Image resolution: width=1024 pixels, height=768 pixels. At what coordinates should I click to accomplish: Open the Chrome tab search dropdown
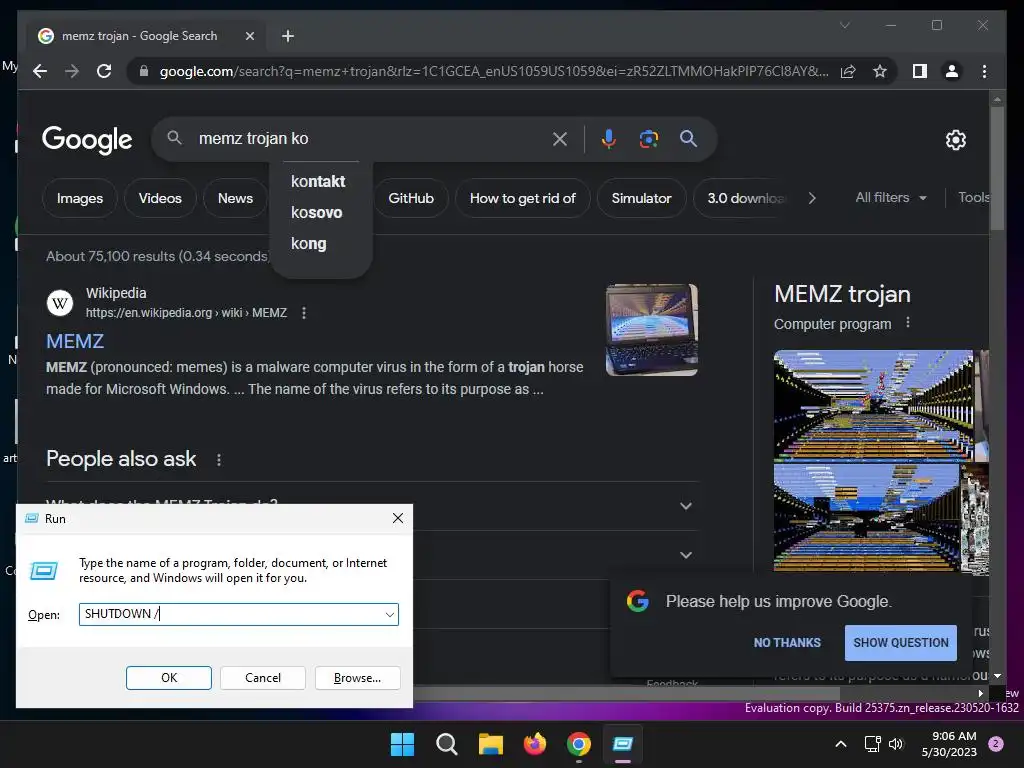pyautogui.click(x=844, y=25)
